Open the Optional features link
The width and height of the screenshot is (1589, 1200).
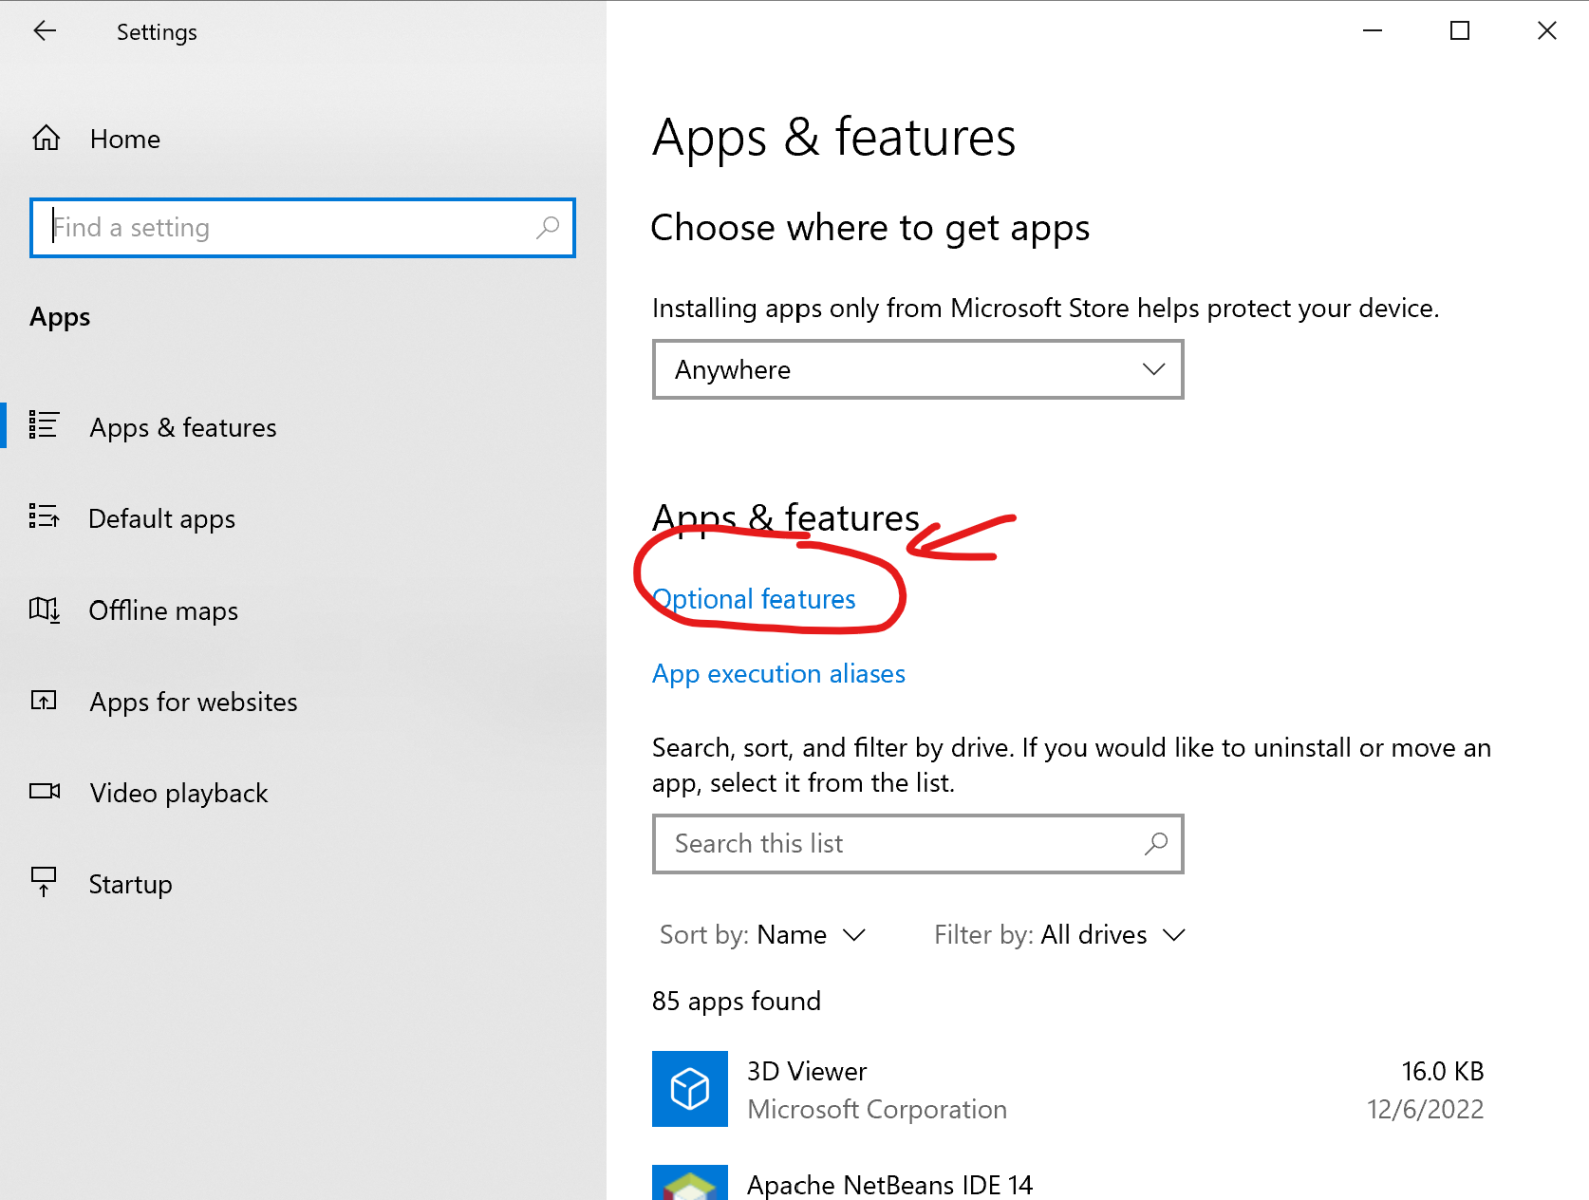[755, 599]
